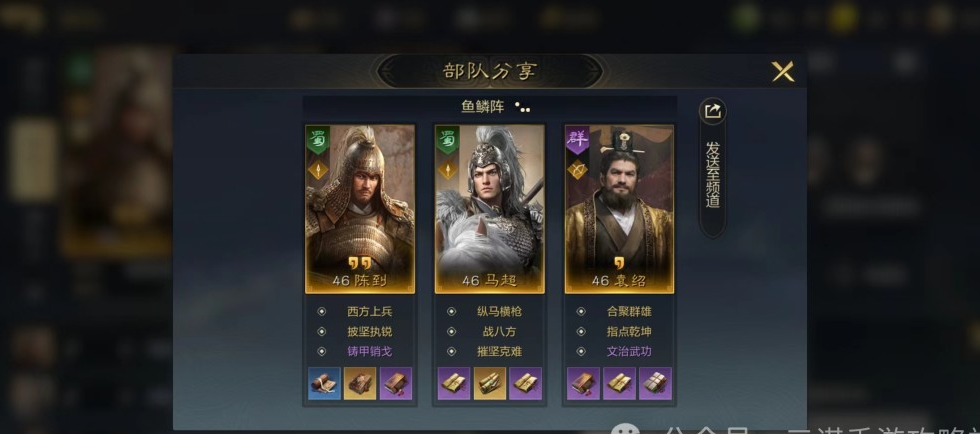This screenshot has height=434, width=980.
Task: Select the 纵马横枪 skill entry
Action: pyautogui.click(x=499, y=311)
